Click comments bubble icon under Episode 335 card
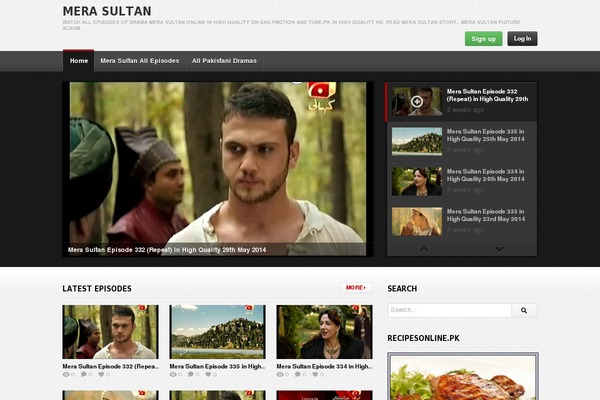 (191, 374)
